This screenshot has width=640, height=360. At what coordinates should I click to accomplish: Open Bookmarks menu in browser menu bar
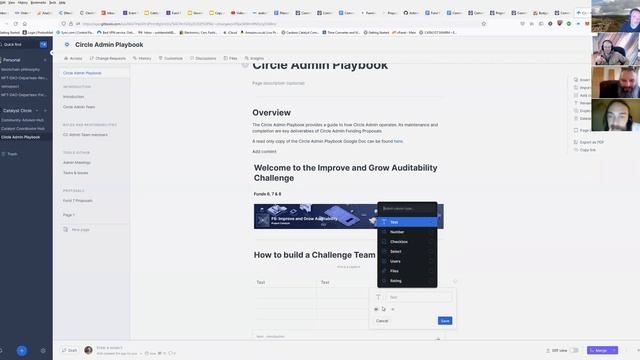click(x=38, y=2)
